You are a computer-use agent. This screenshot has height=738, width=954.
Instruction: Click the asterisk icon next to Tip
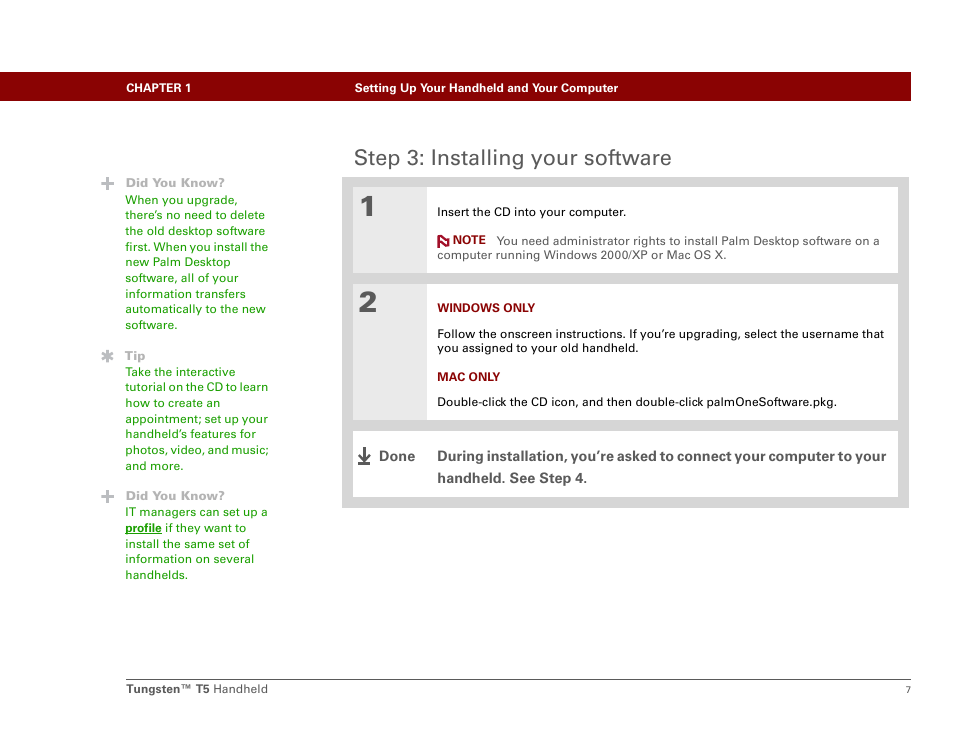coord(108,356)
